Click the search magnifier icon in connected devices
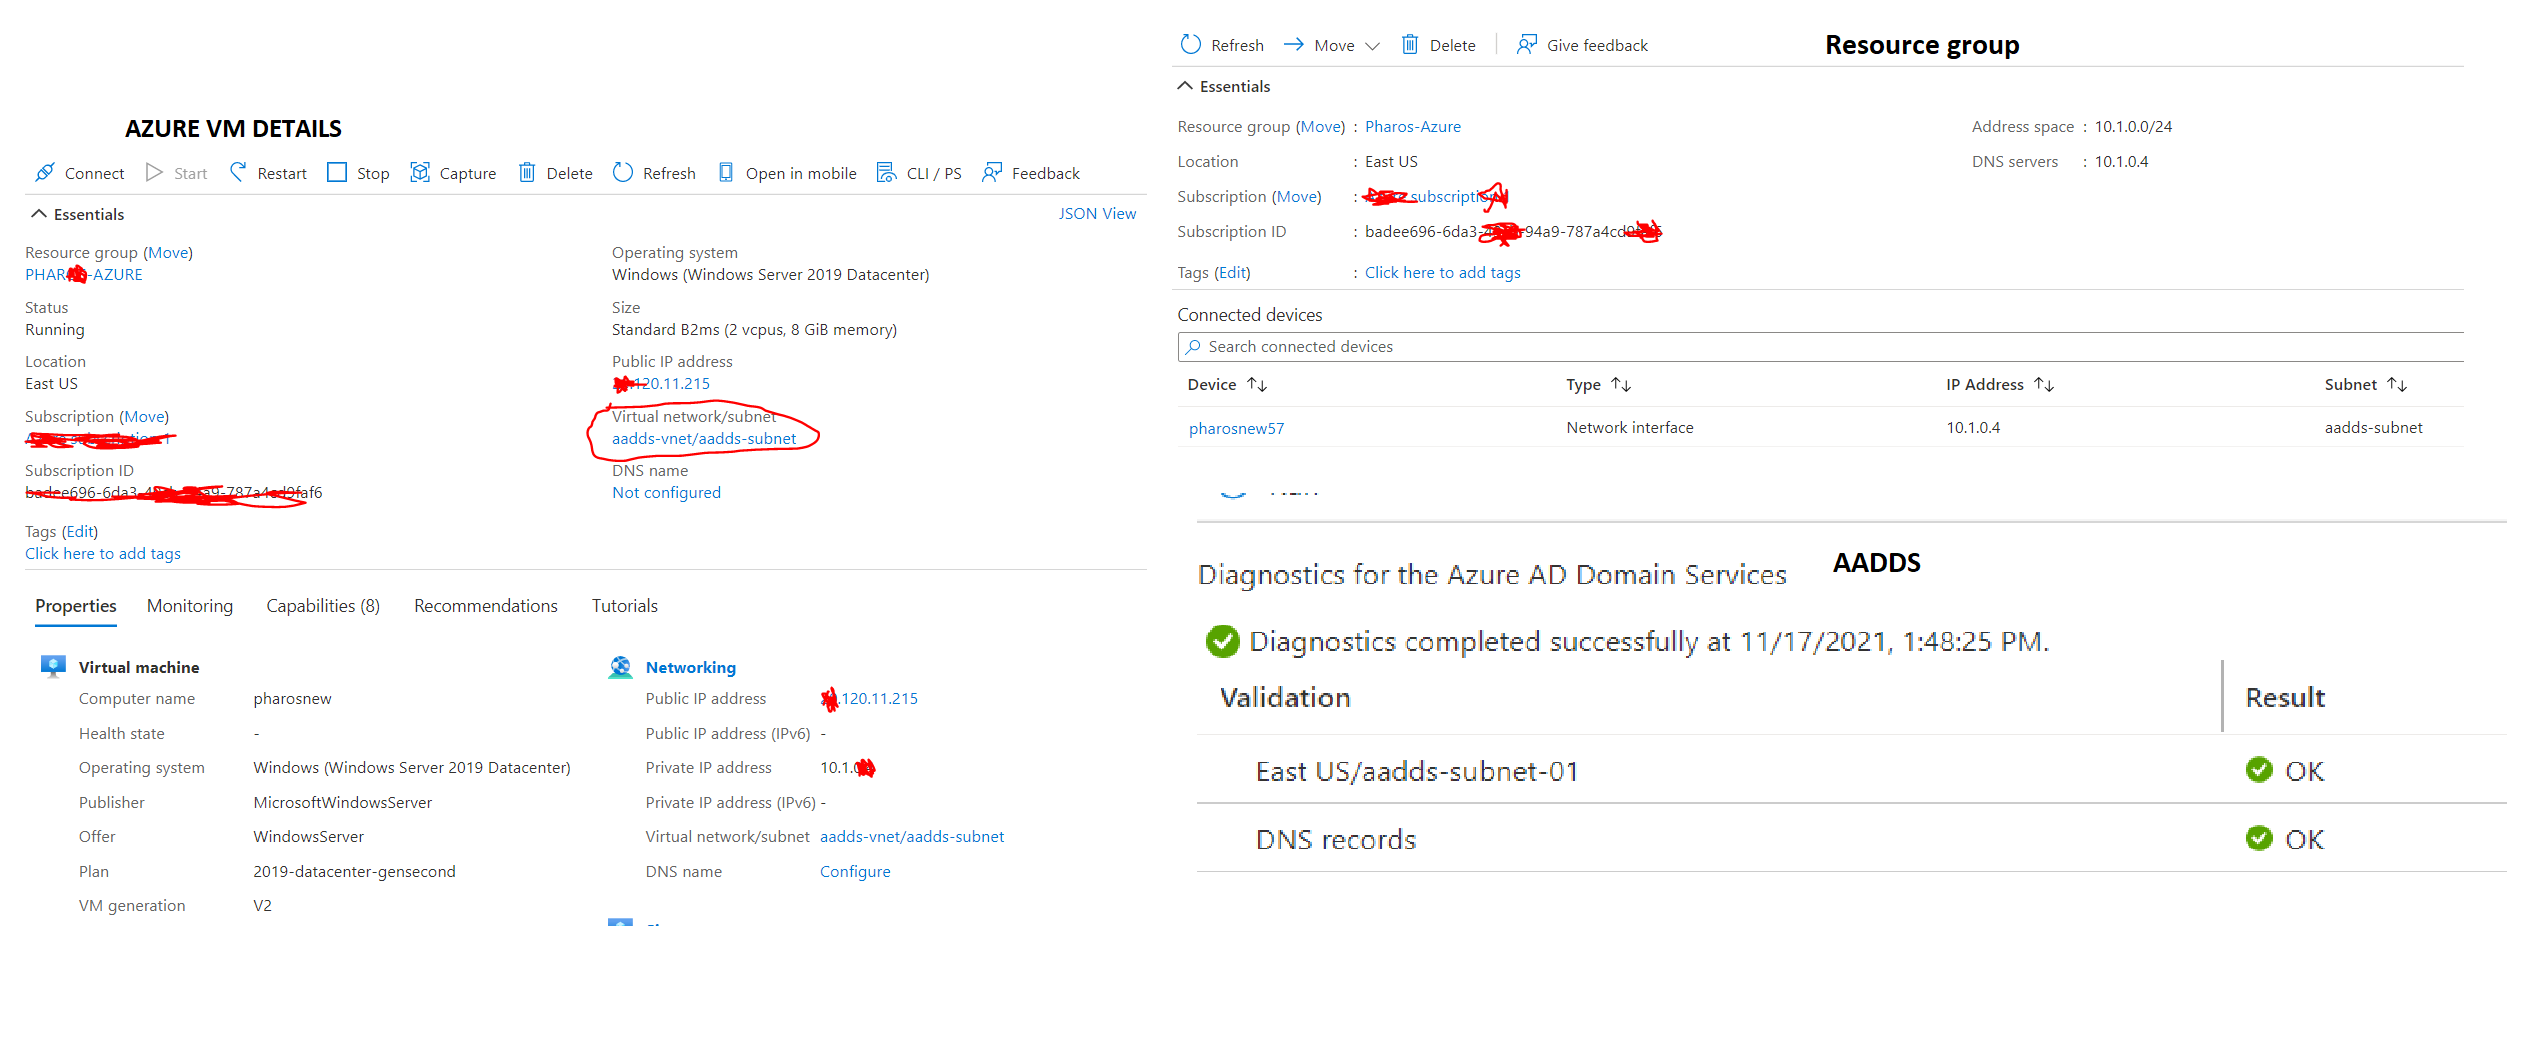 [x=1193, y=347]
